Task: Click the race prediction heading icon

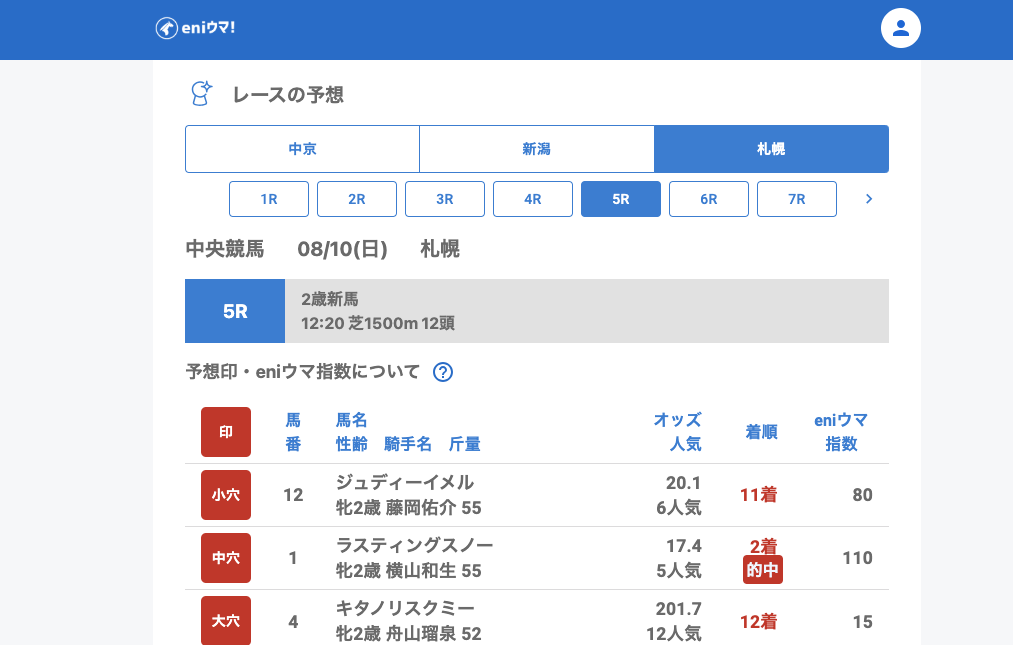Action: 202,94
